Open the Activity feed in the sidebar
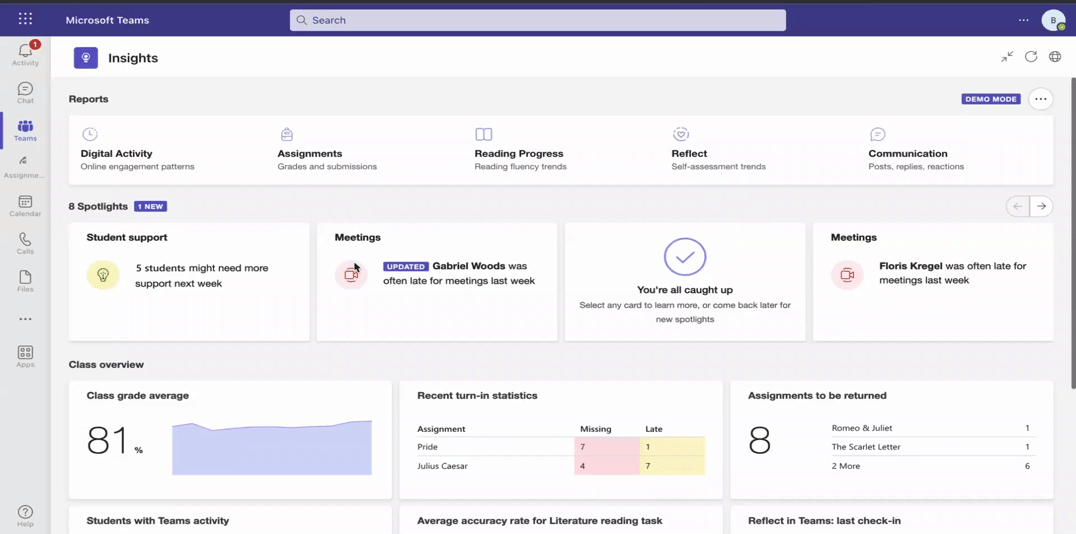 (x=25, y=54)
